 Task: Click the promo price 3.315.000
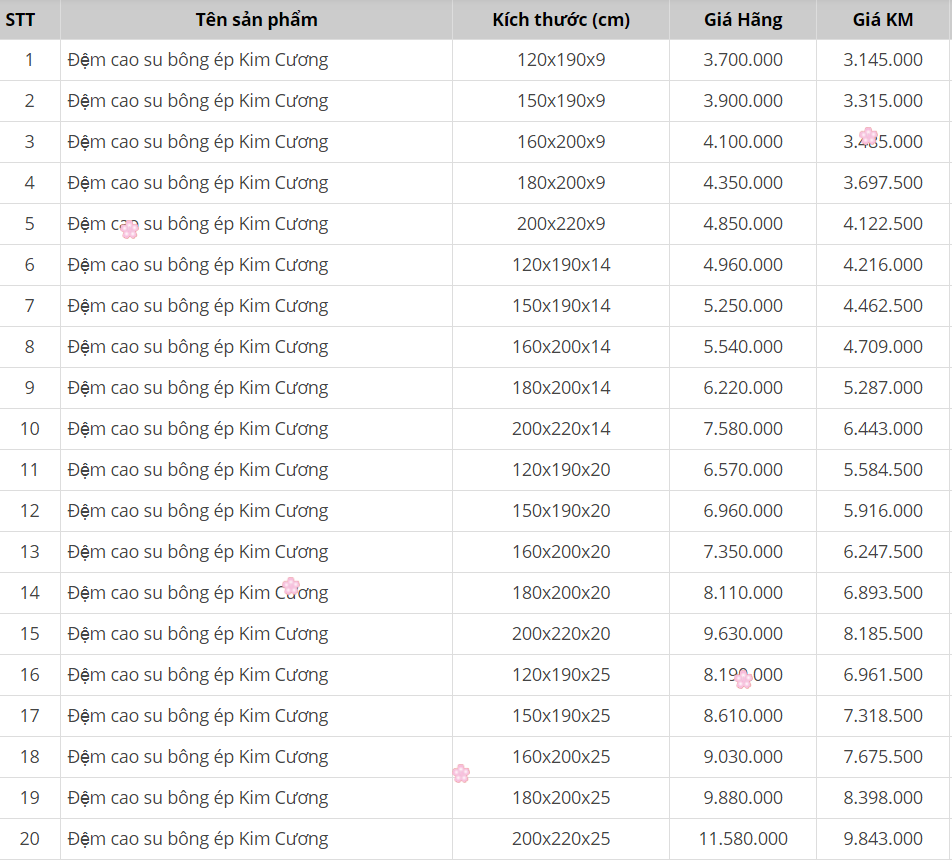pos(883,101)
